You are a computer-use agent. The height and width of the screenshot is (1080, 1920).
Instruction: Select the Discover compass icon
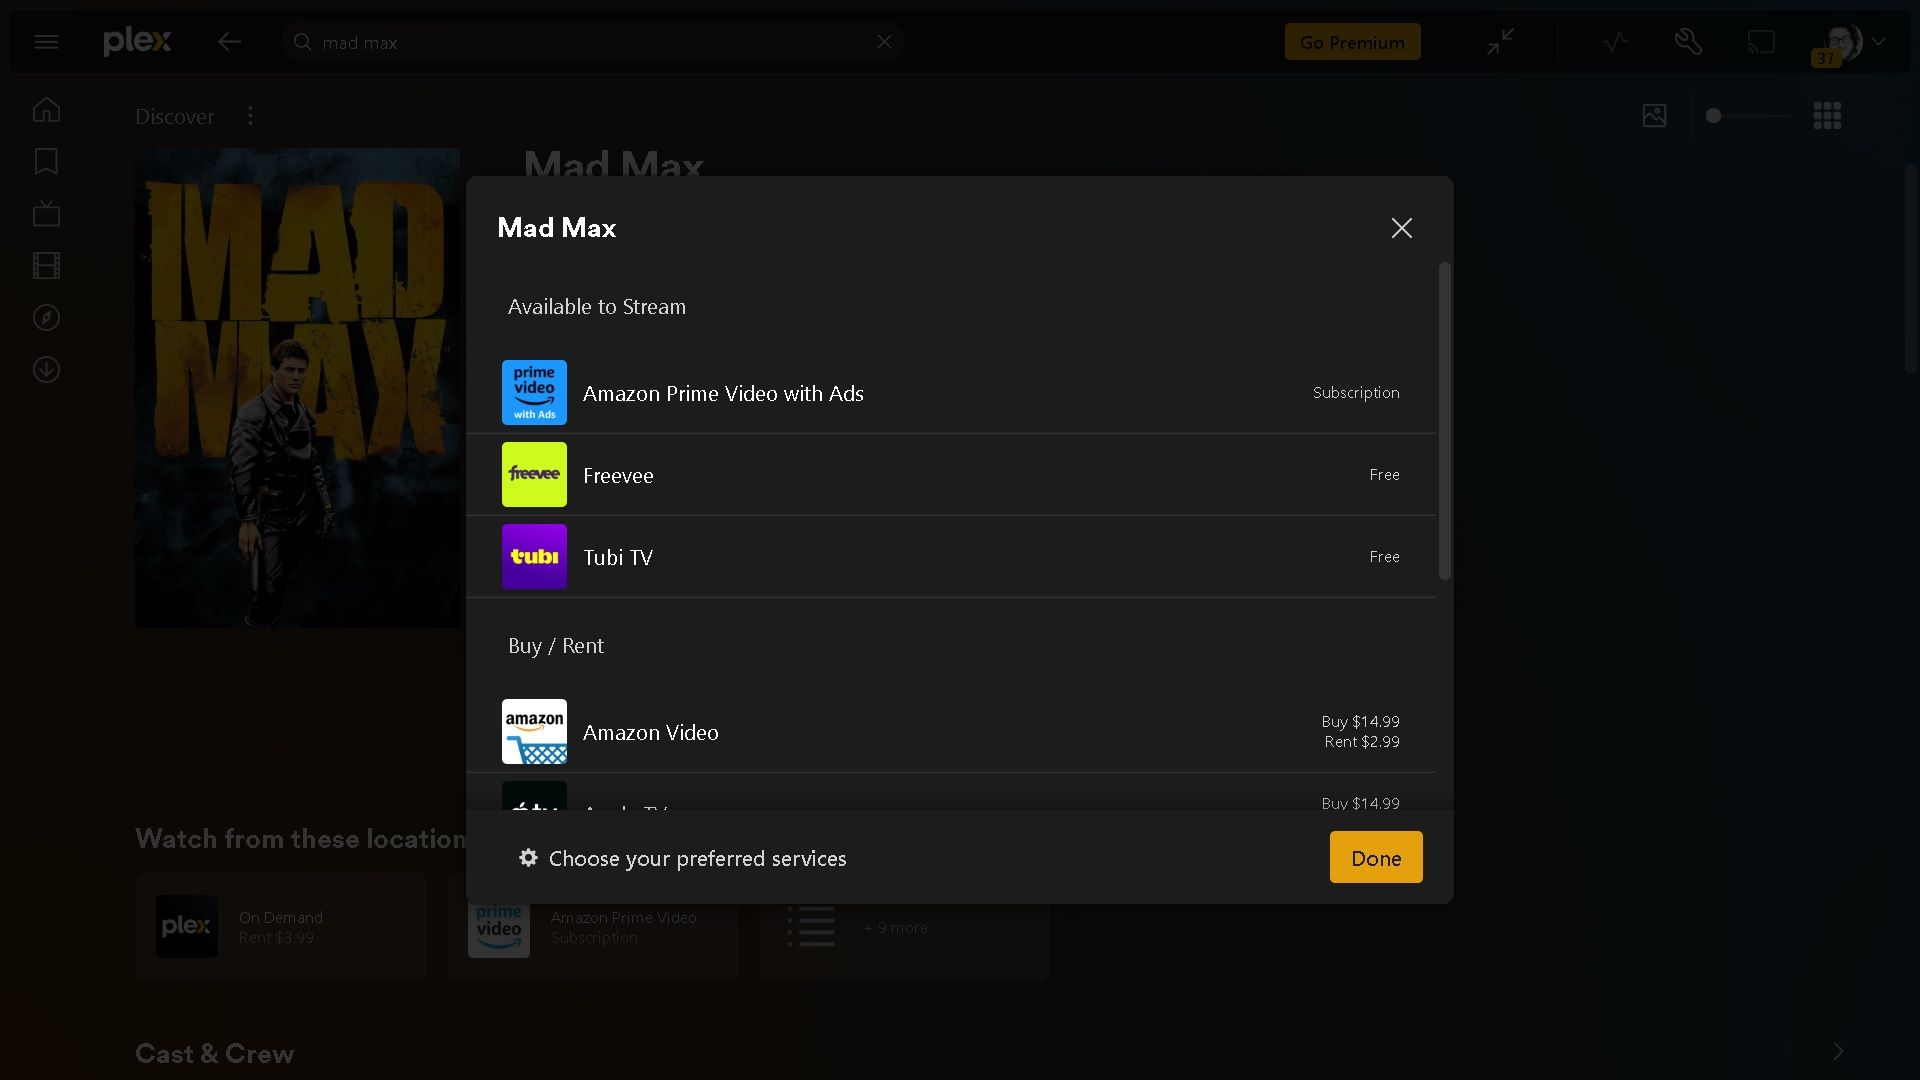[x=46, y=317]
